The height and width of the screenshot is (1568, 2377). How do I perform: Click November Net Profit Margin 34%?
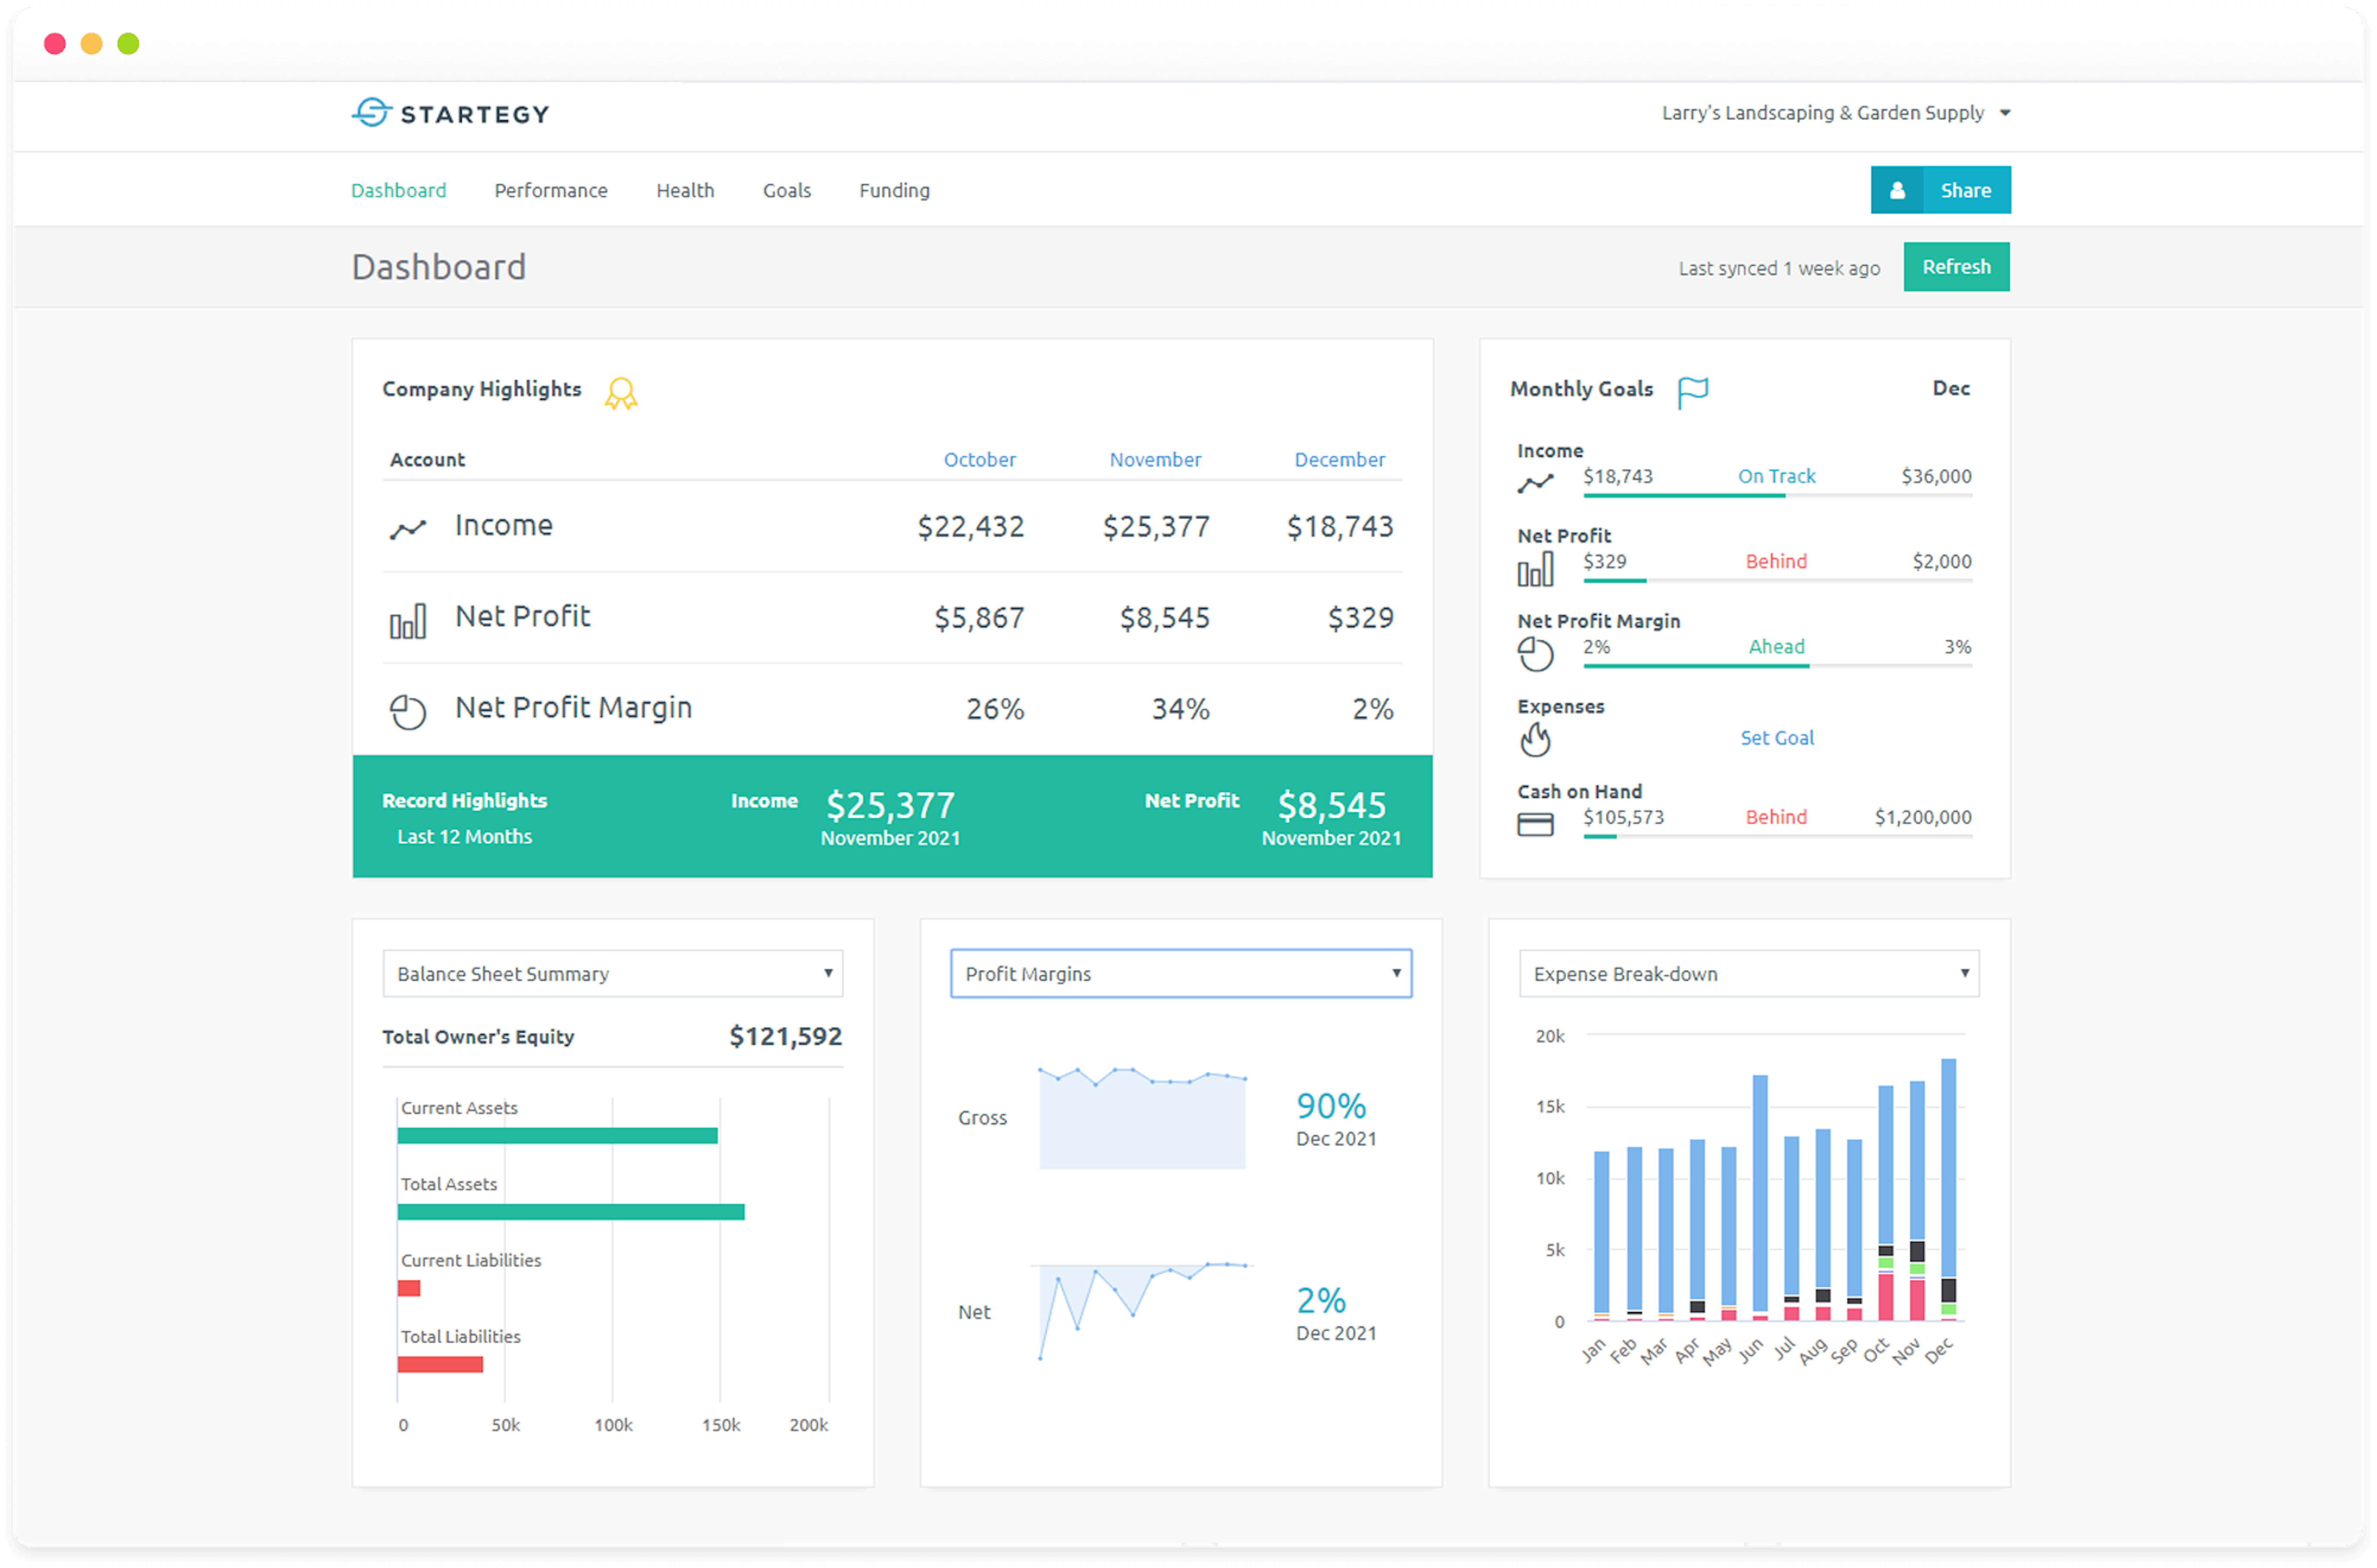(1181, 710)
